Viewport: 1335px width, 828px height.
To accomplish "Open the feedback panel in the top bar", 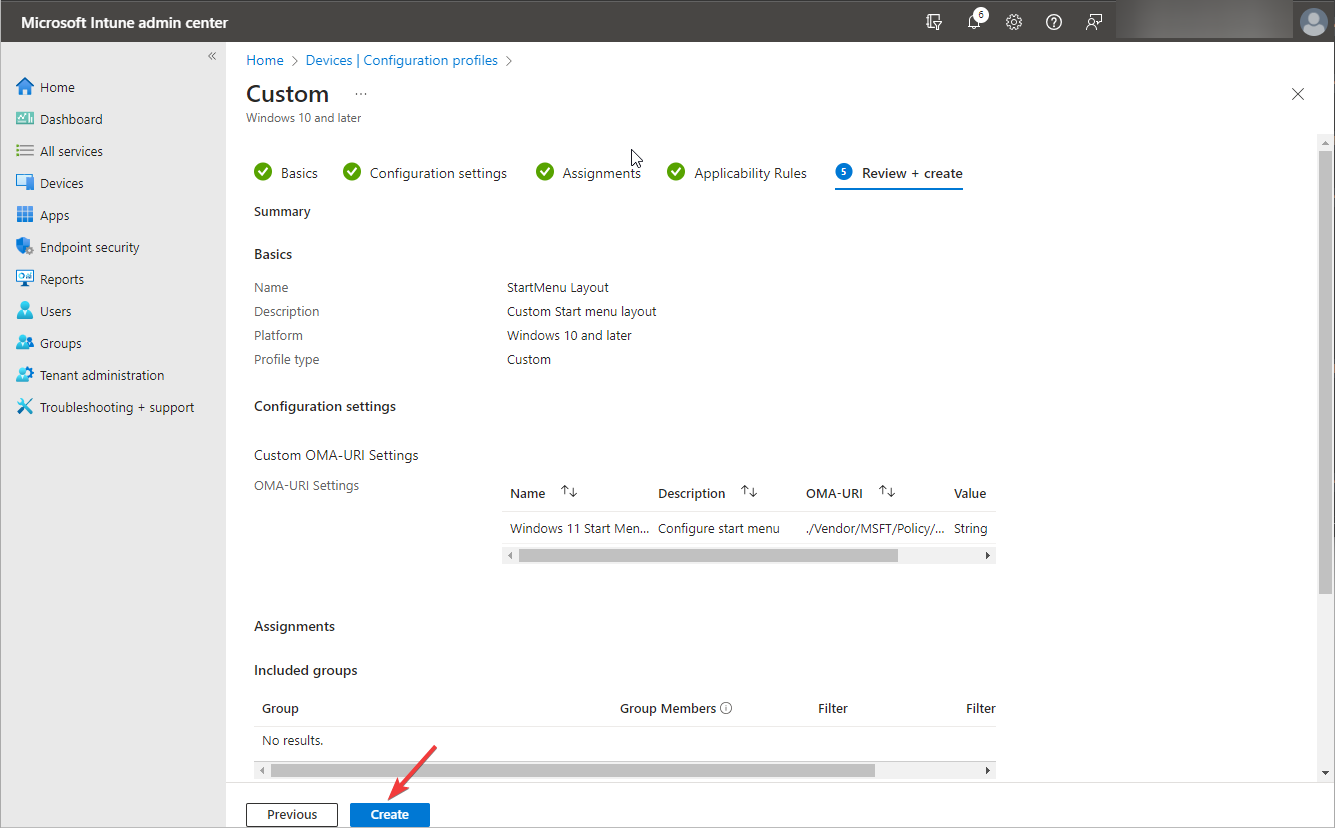I will pos(1093,21).
